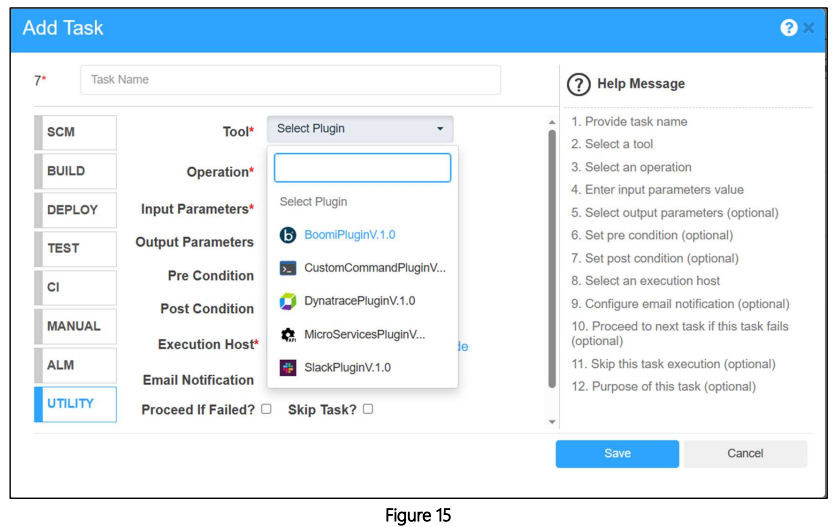Enable the Proceed If Failed checkbox
The height and width of the screenshot is (527, 833).
pos(266,409)
